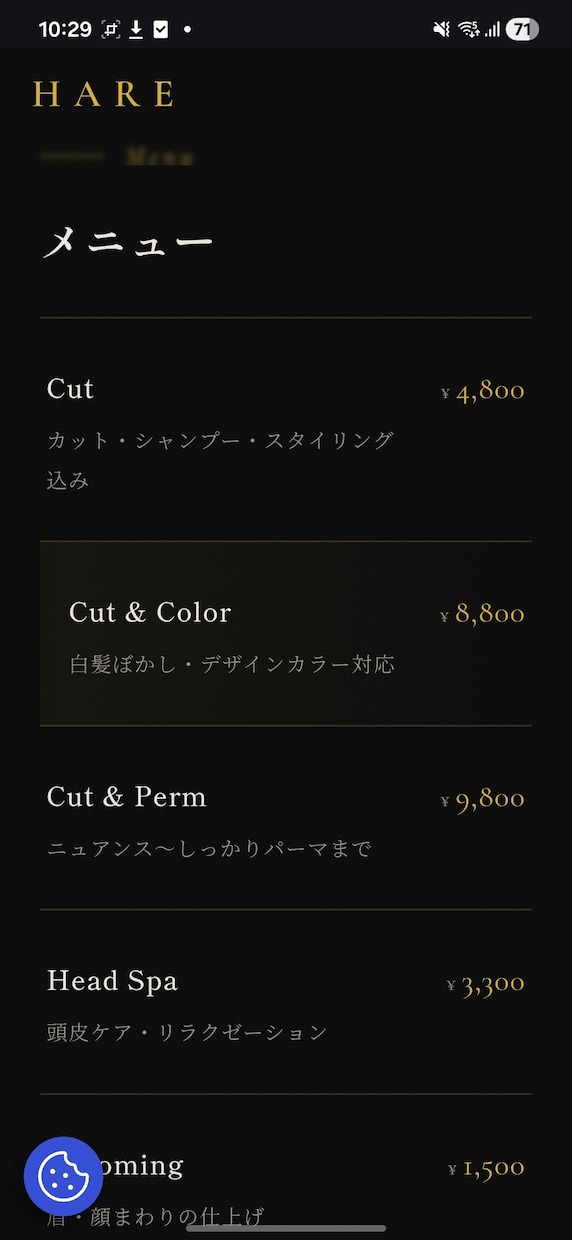Tap the checkmark task status icon

tap(161, 29)
